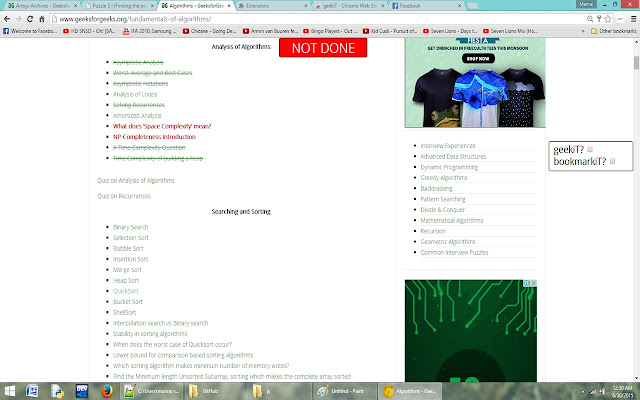The height and width of the screenshot is (400, 640).
Task: Open 'Amortized Analysis' link
Action: [137, 116]
